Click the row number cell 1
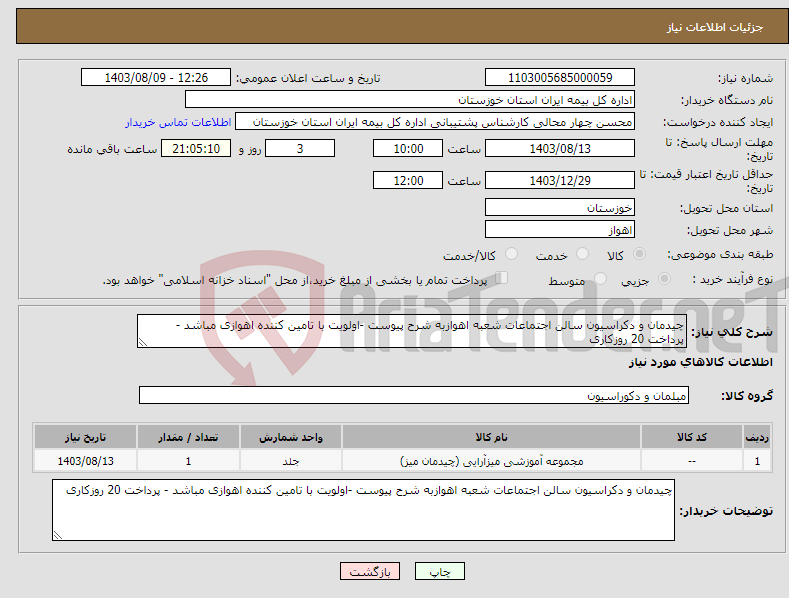Viewport: 789px width, 598px height. click(x=757, y=461)
